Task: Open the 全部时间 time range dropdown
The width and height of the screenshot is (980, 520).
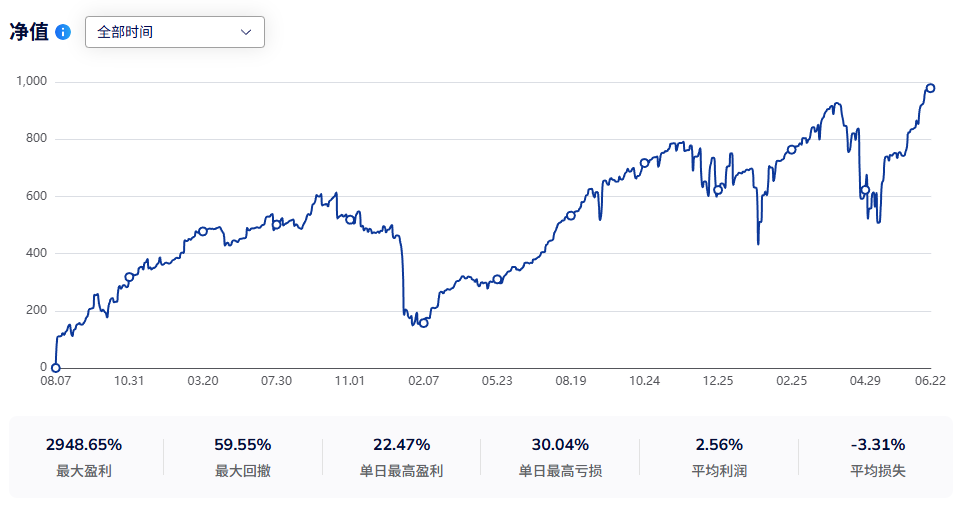Action: click(175, 32)
